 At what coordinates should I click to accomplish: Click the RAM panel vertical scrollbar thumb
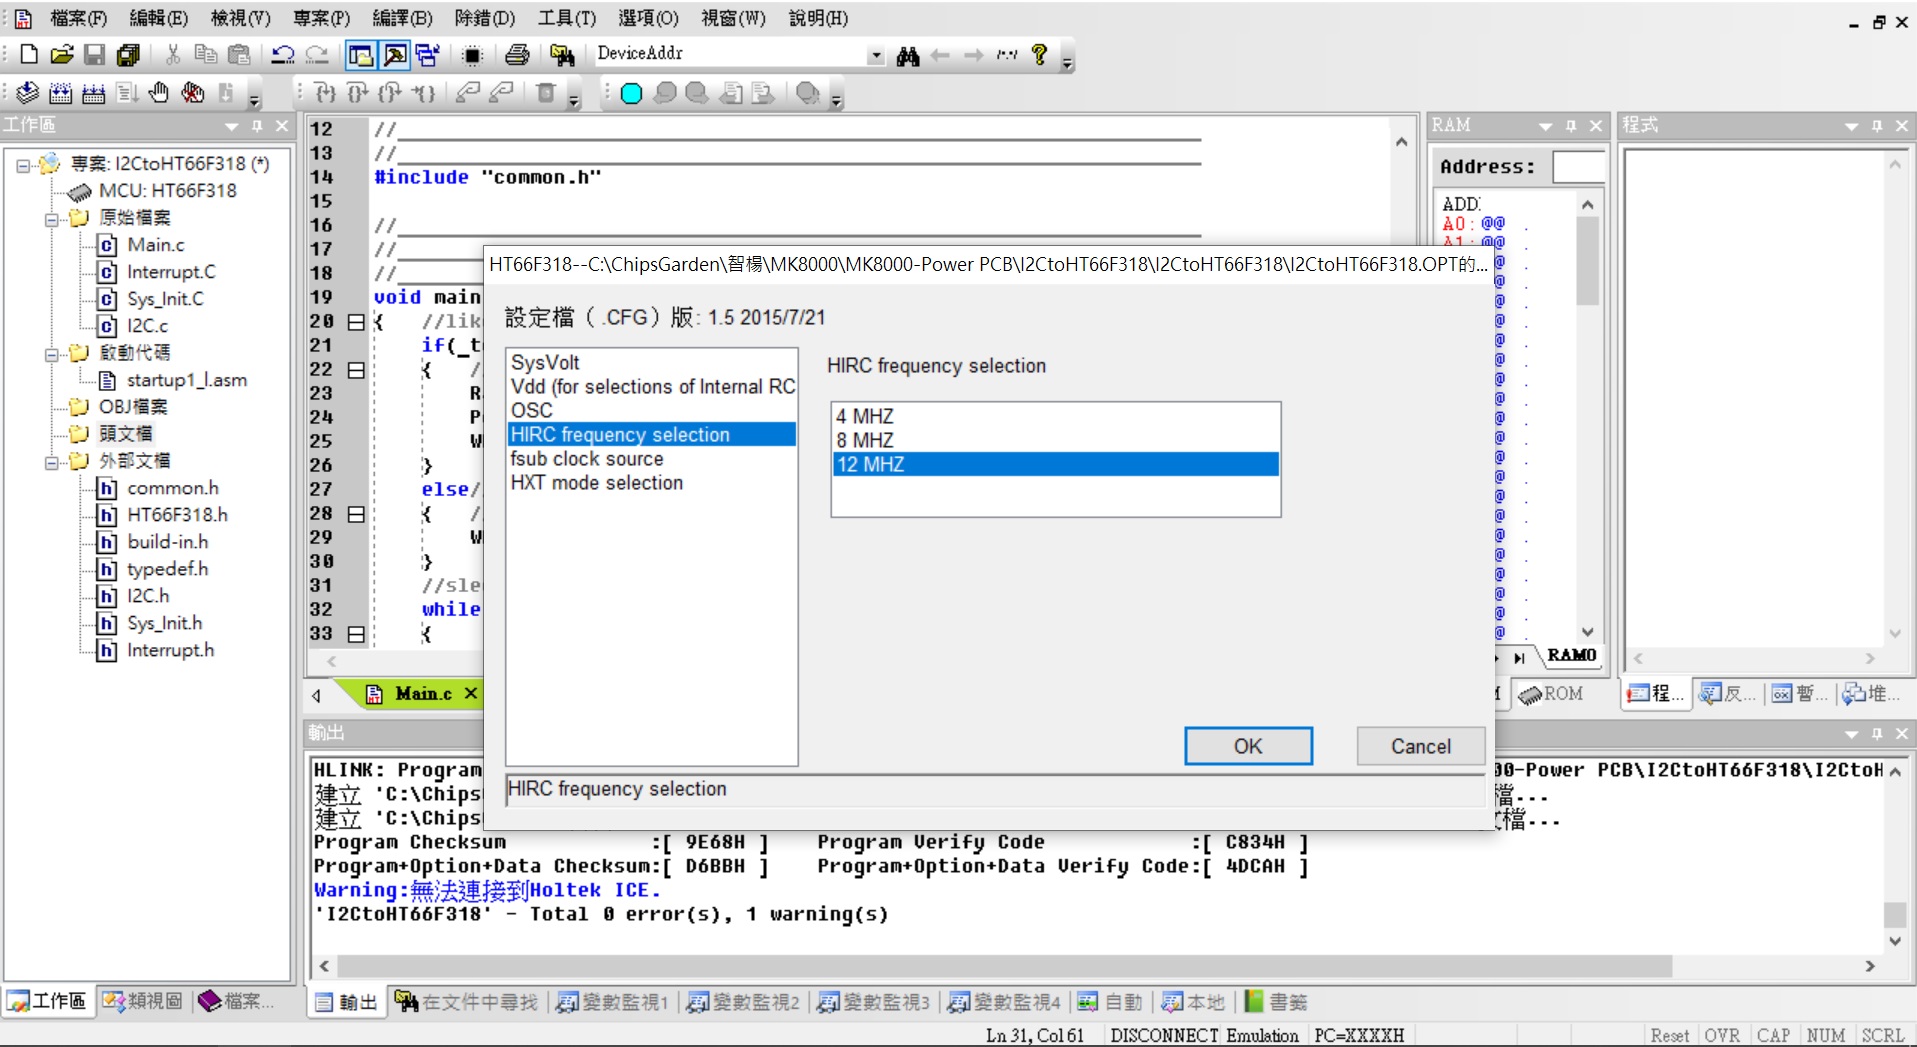[1587, 260]
